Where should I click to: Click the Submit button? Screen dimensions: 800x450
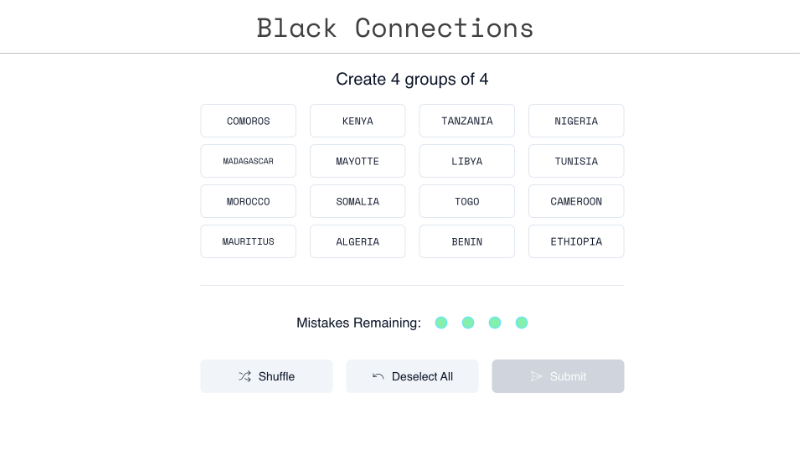point(558,376)
